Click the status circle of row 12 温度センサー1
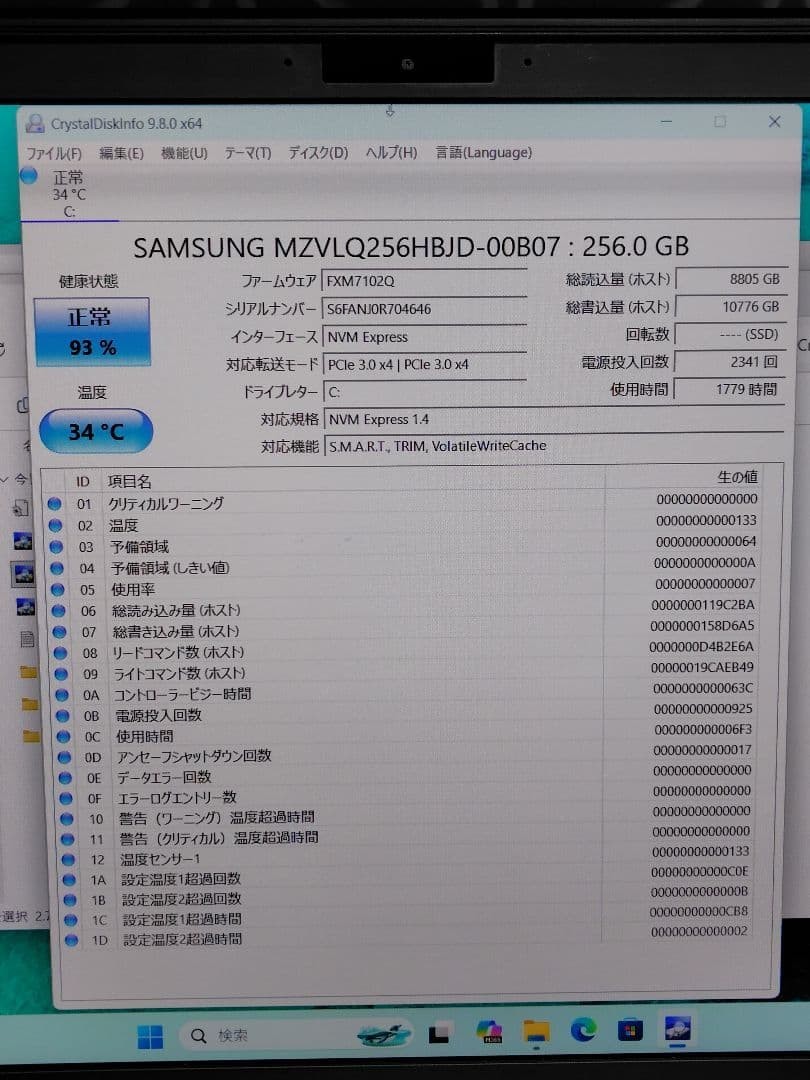 [68, 860]
